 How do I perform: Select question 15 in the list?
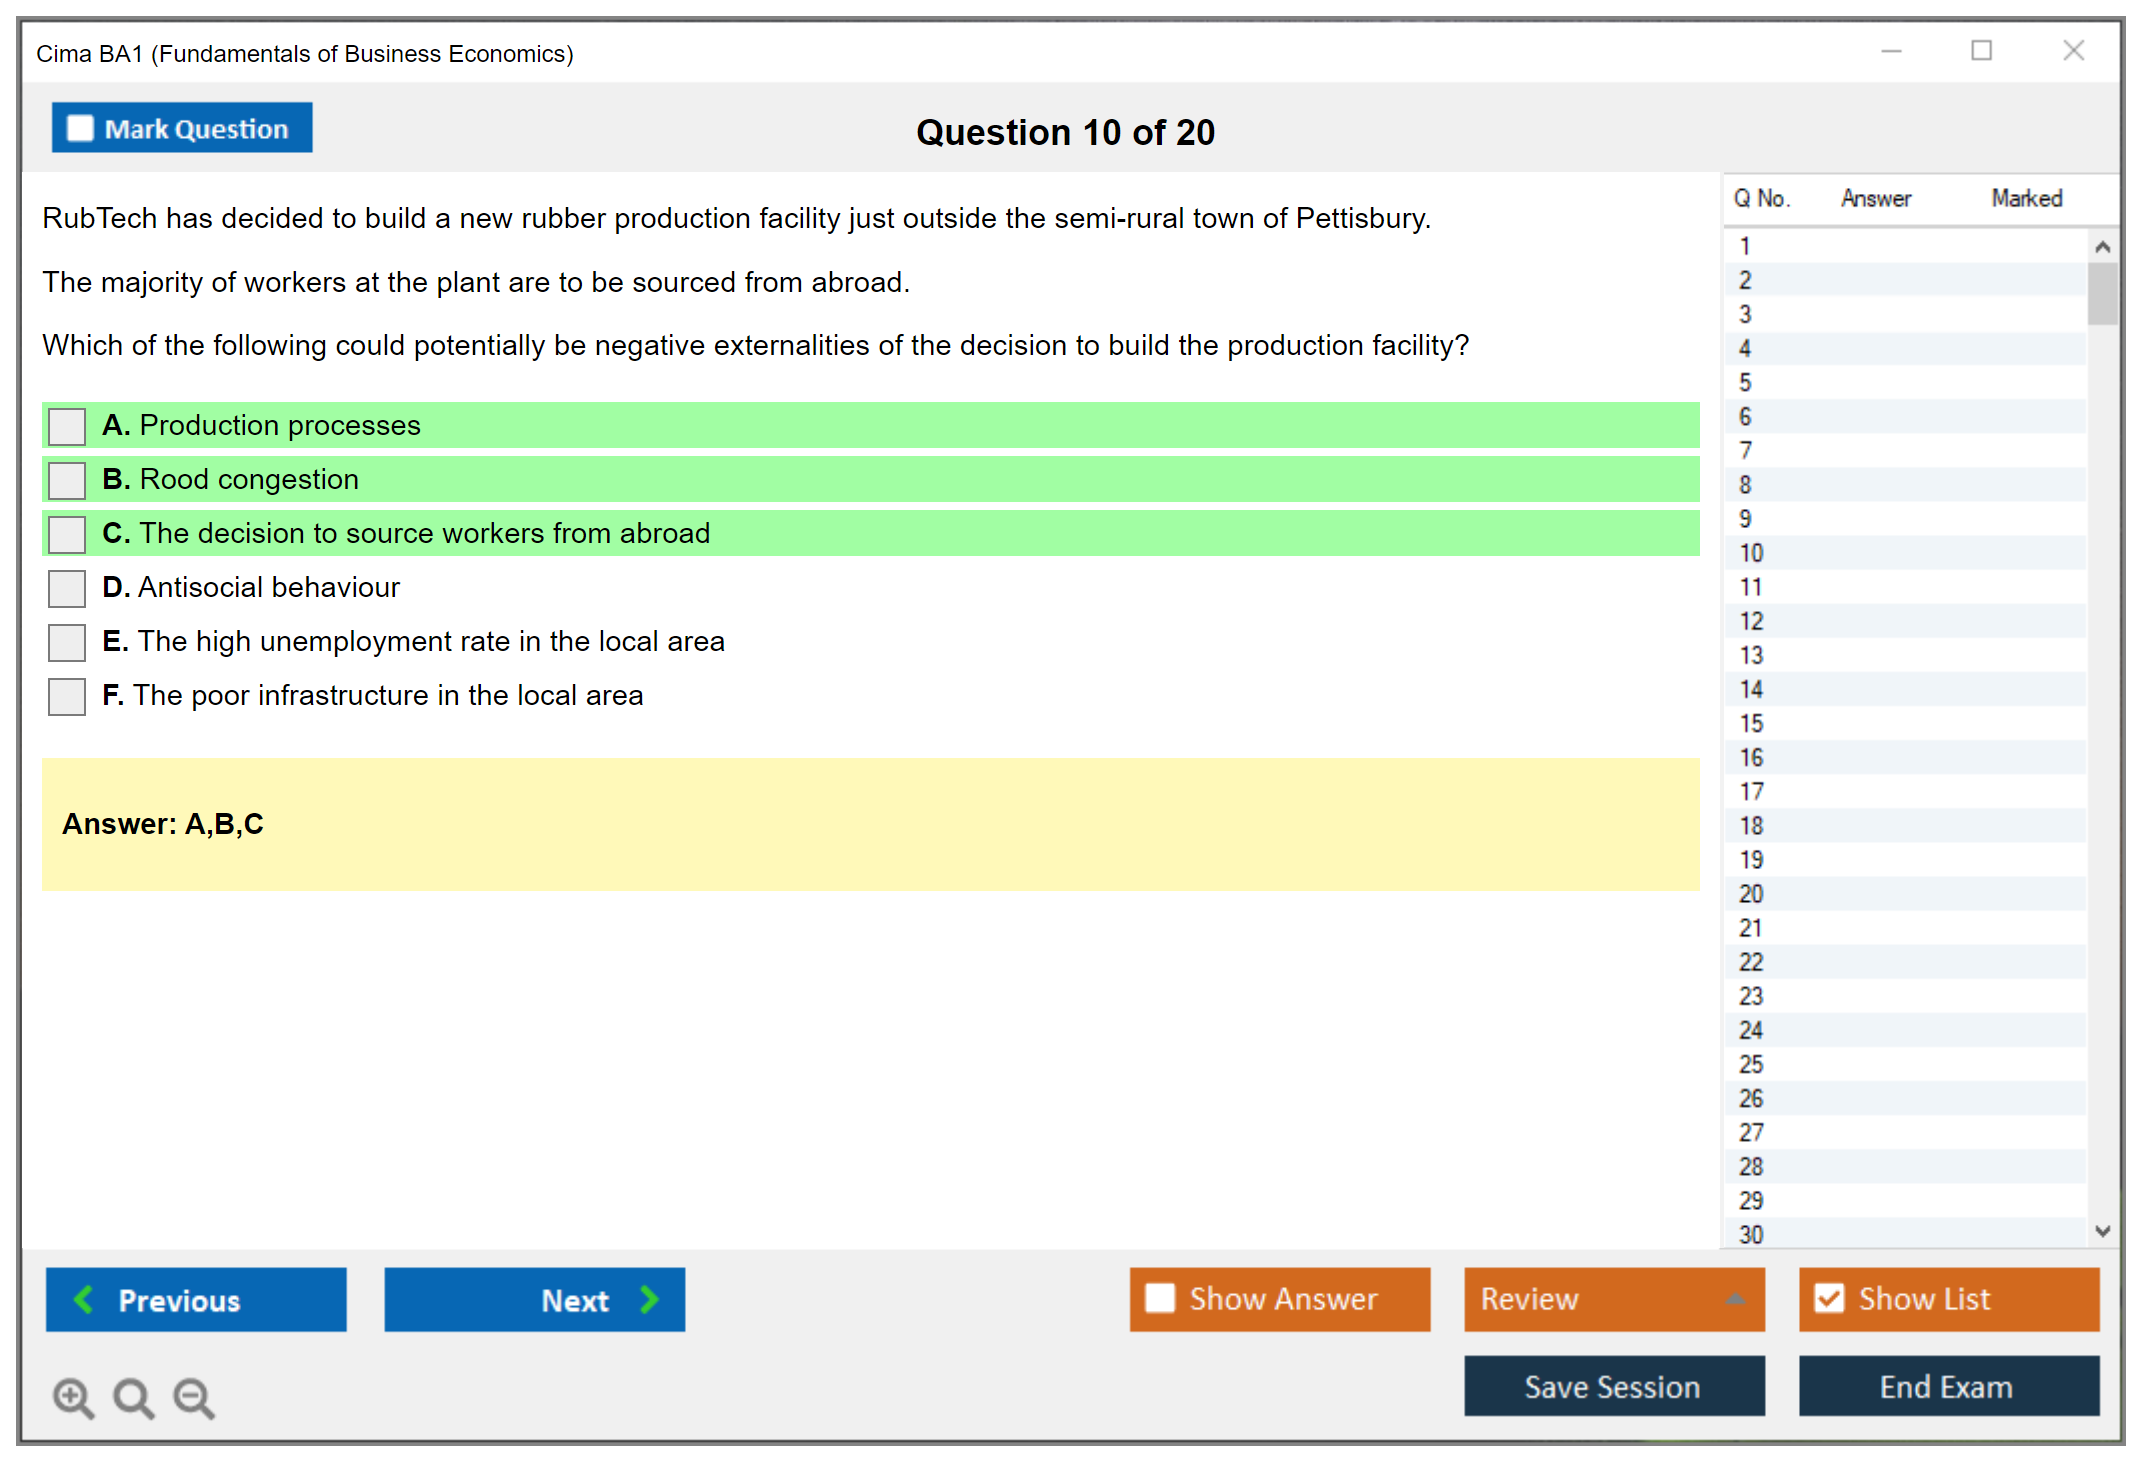click(x=1751, y=724)
